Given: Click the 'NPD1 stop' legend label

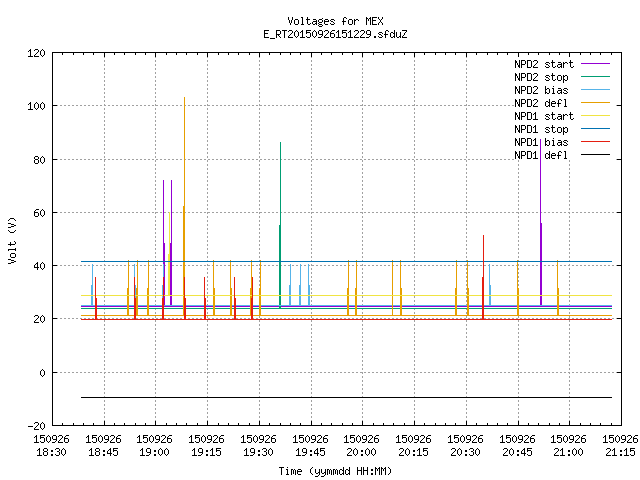Looking at the screenshot, I should [541, 129].
